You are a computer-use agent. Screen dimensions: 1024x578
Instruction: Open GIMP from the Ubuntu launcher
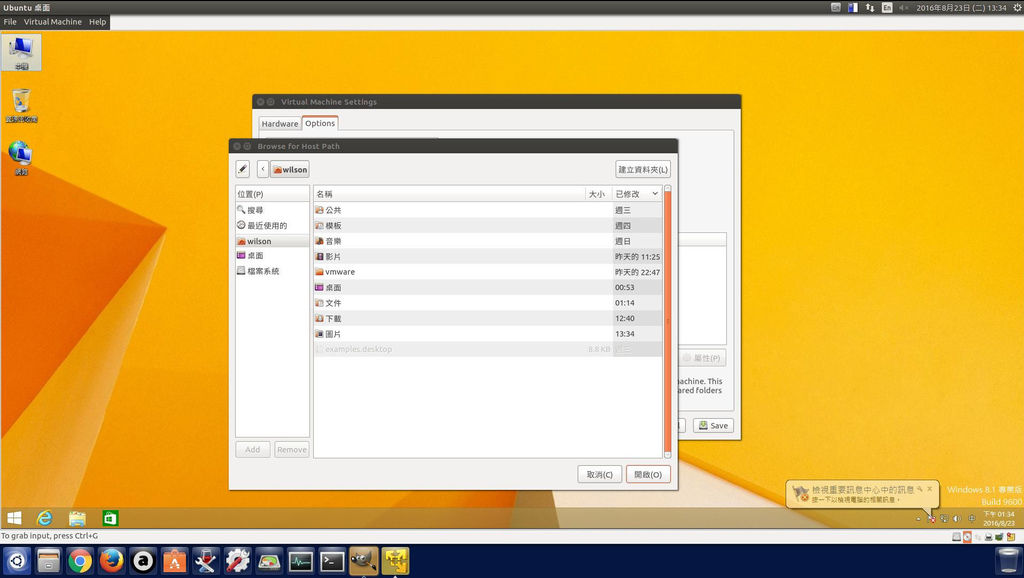tap(362, 561)
